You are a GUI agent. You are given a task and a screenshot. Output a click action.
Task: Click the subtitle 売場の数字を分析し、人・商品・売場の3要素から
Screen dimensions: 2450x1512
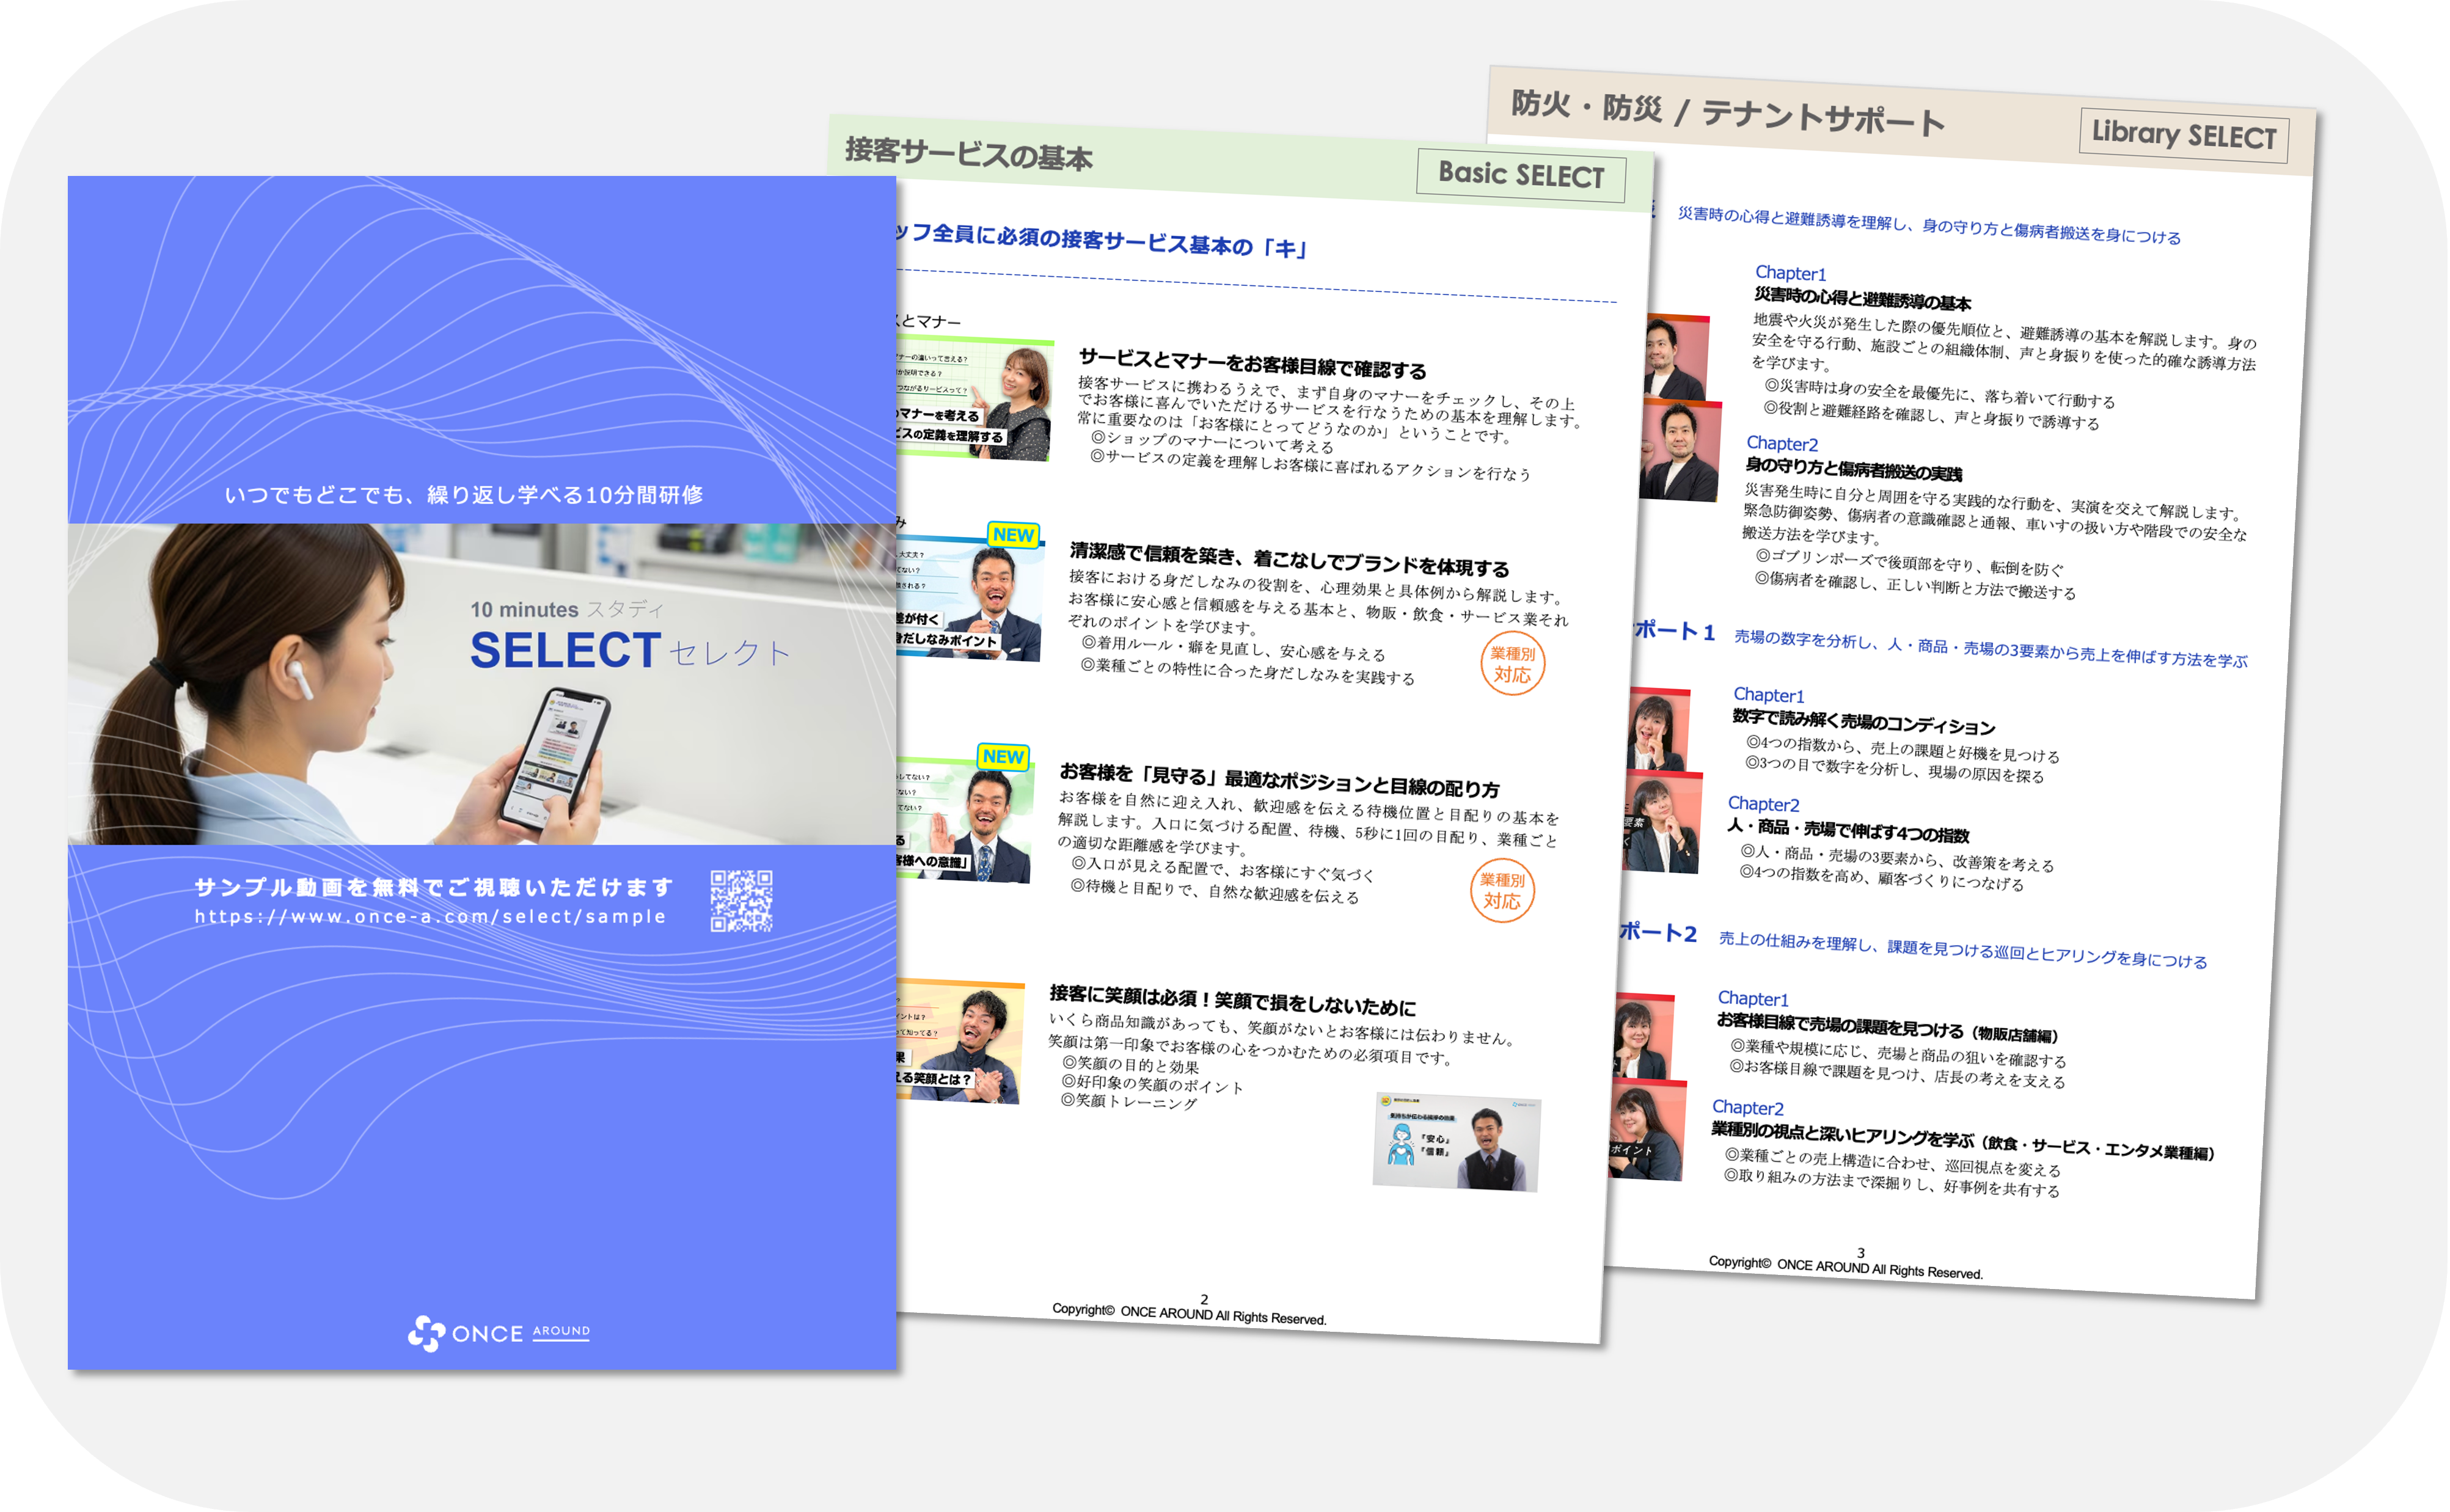coord(1991,649)
